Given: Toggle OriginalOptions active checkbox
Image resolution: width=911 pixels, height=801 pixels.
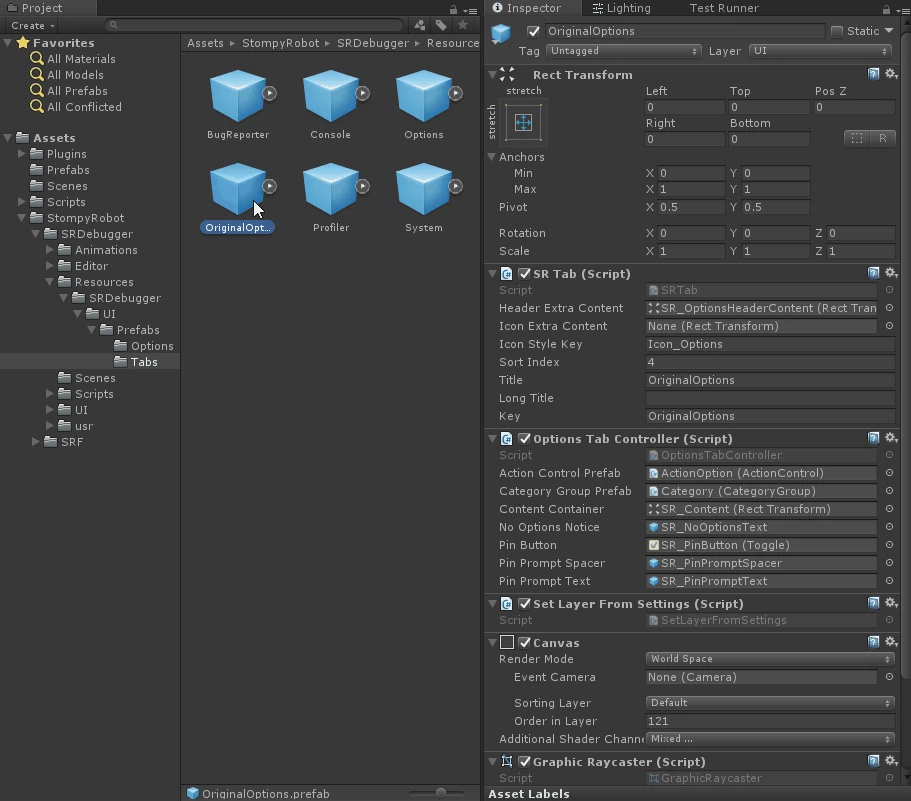Looking at the screenshot, I should 533,31.
